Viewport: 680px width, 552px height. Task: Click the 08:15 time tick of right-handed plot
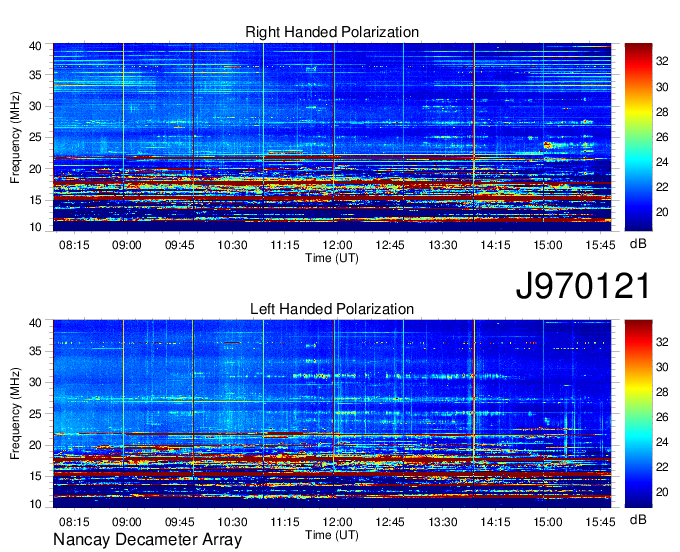[x=74, y=245]
